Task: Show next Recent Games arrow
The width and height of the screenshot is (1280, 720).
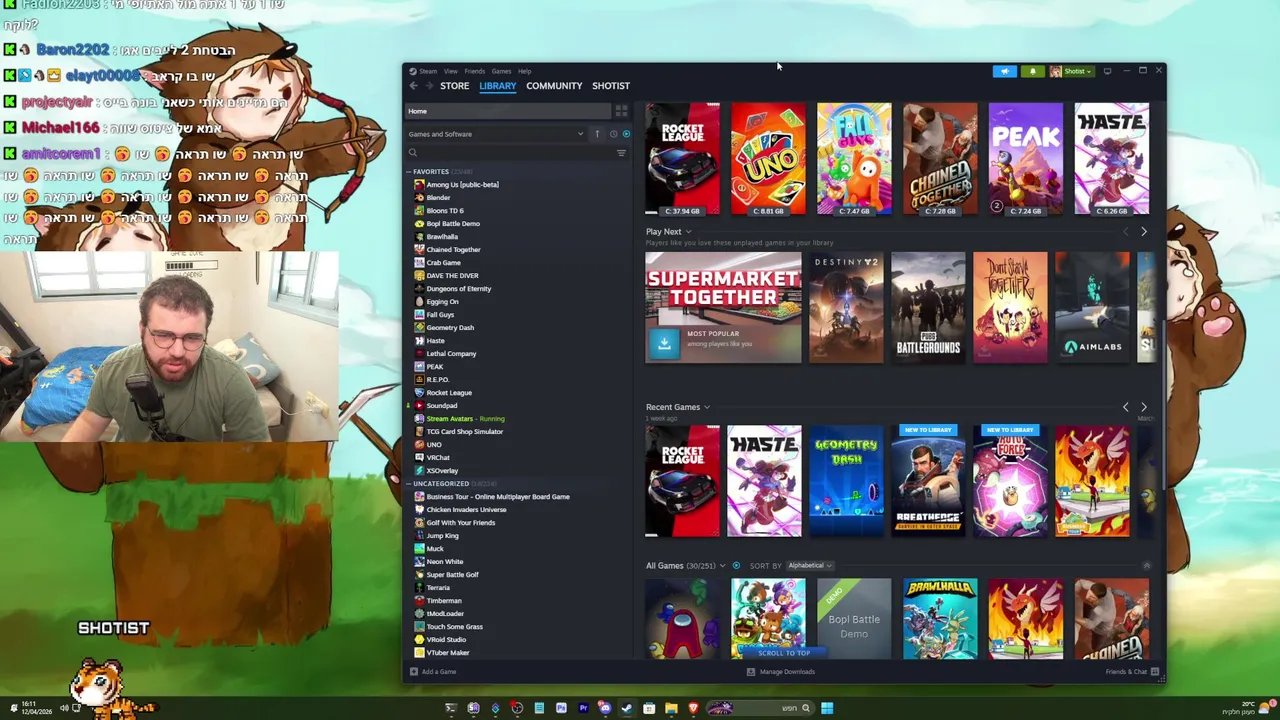Action: pyautogui.click(x=1144, y=407)
